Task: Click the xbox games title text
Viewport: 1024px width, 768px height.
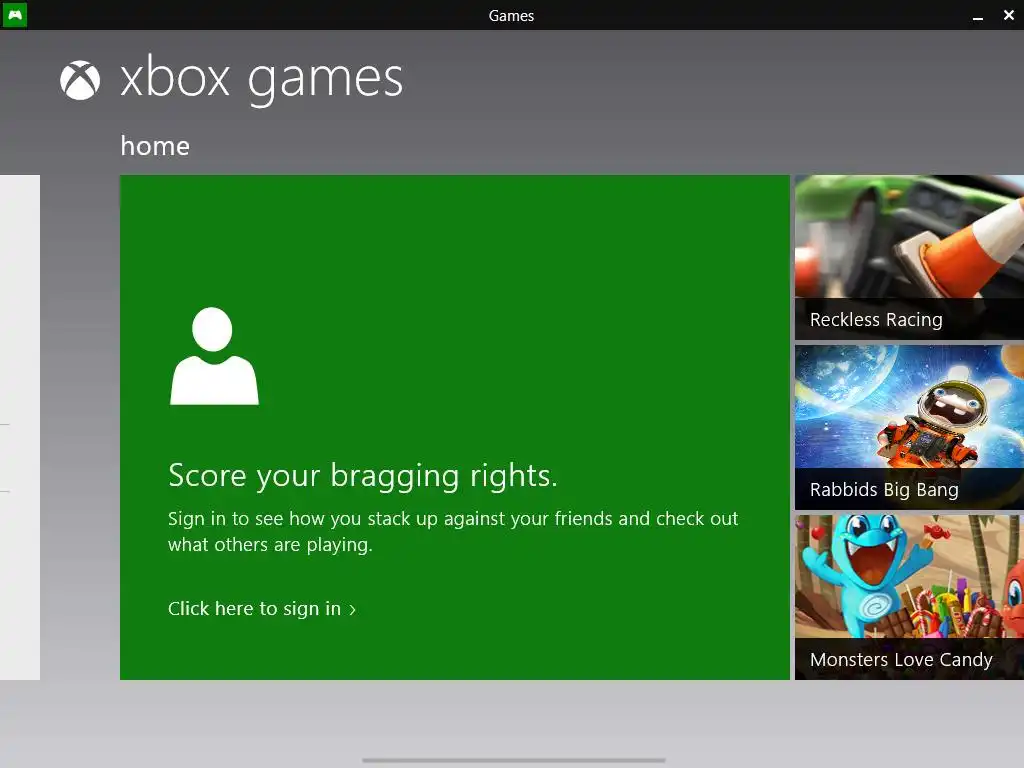Action: 261,80
